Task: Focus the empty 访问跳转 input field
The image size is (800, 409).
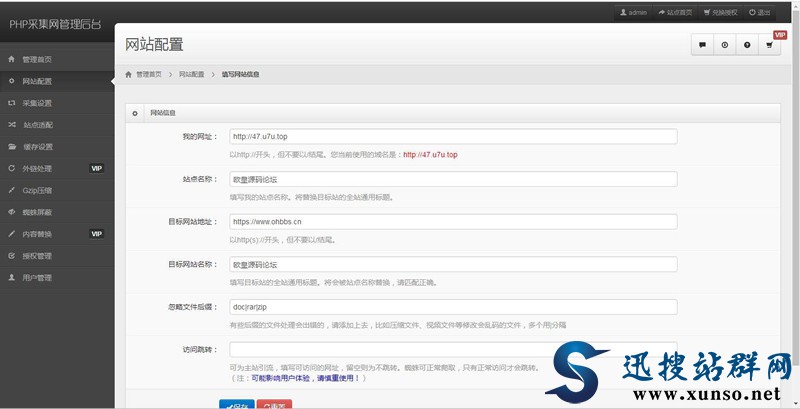Action: 453,350
